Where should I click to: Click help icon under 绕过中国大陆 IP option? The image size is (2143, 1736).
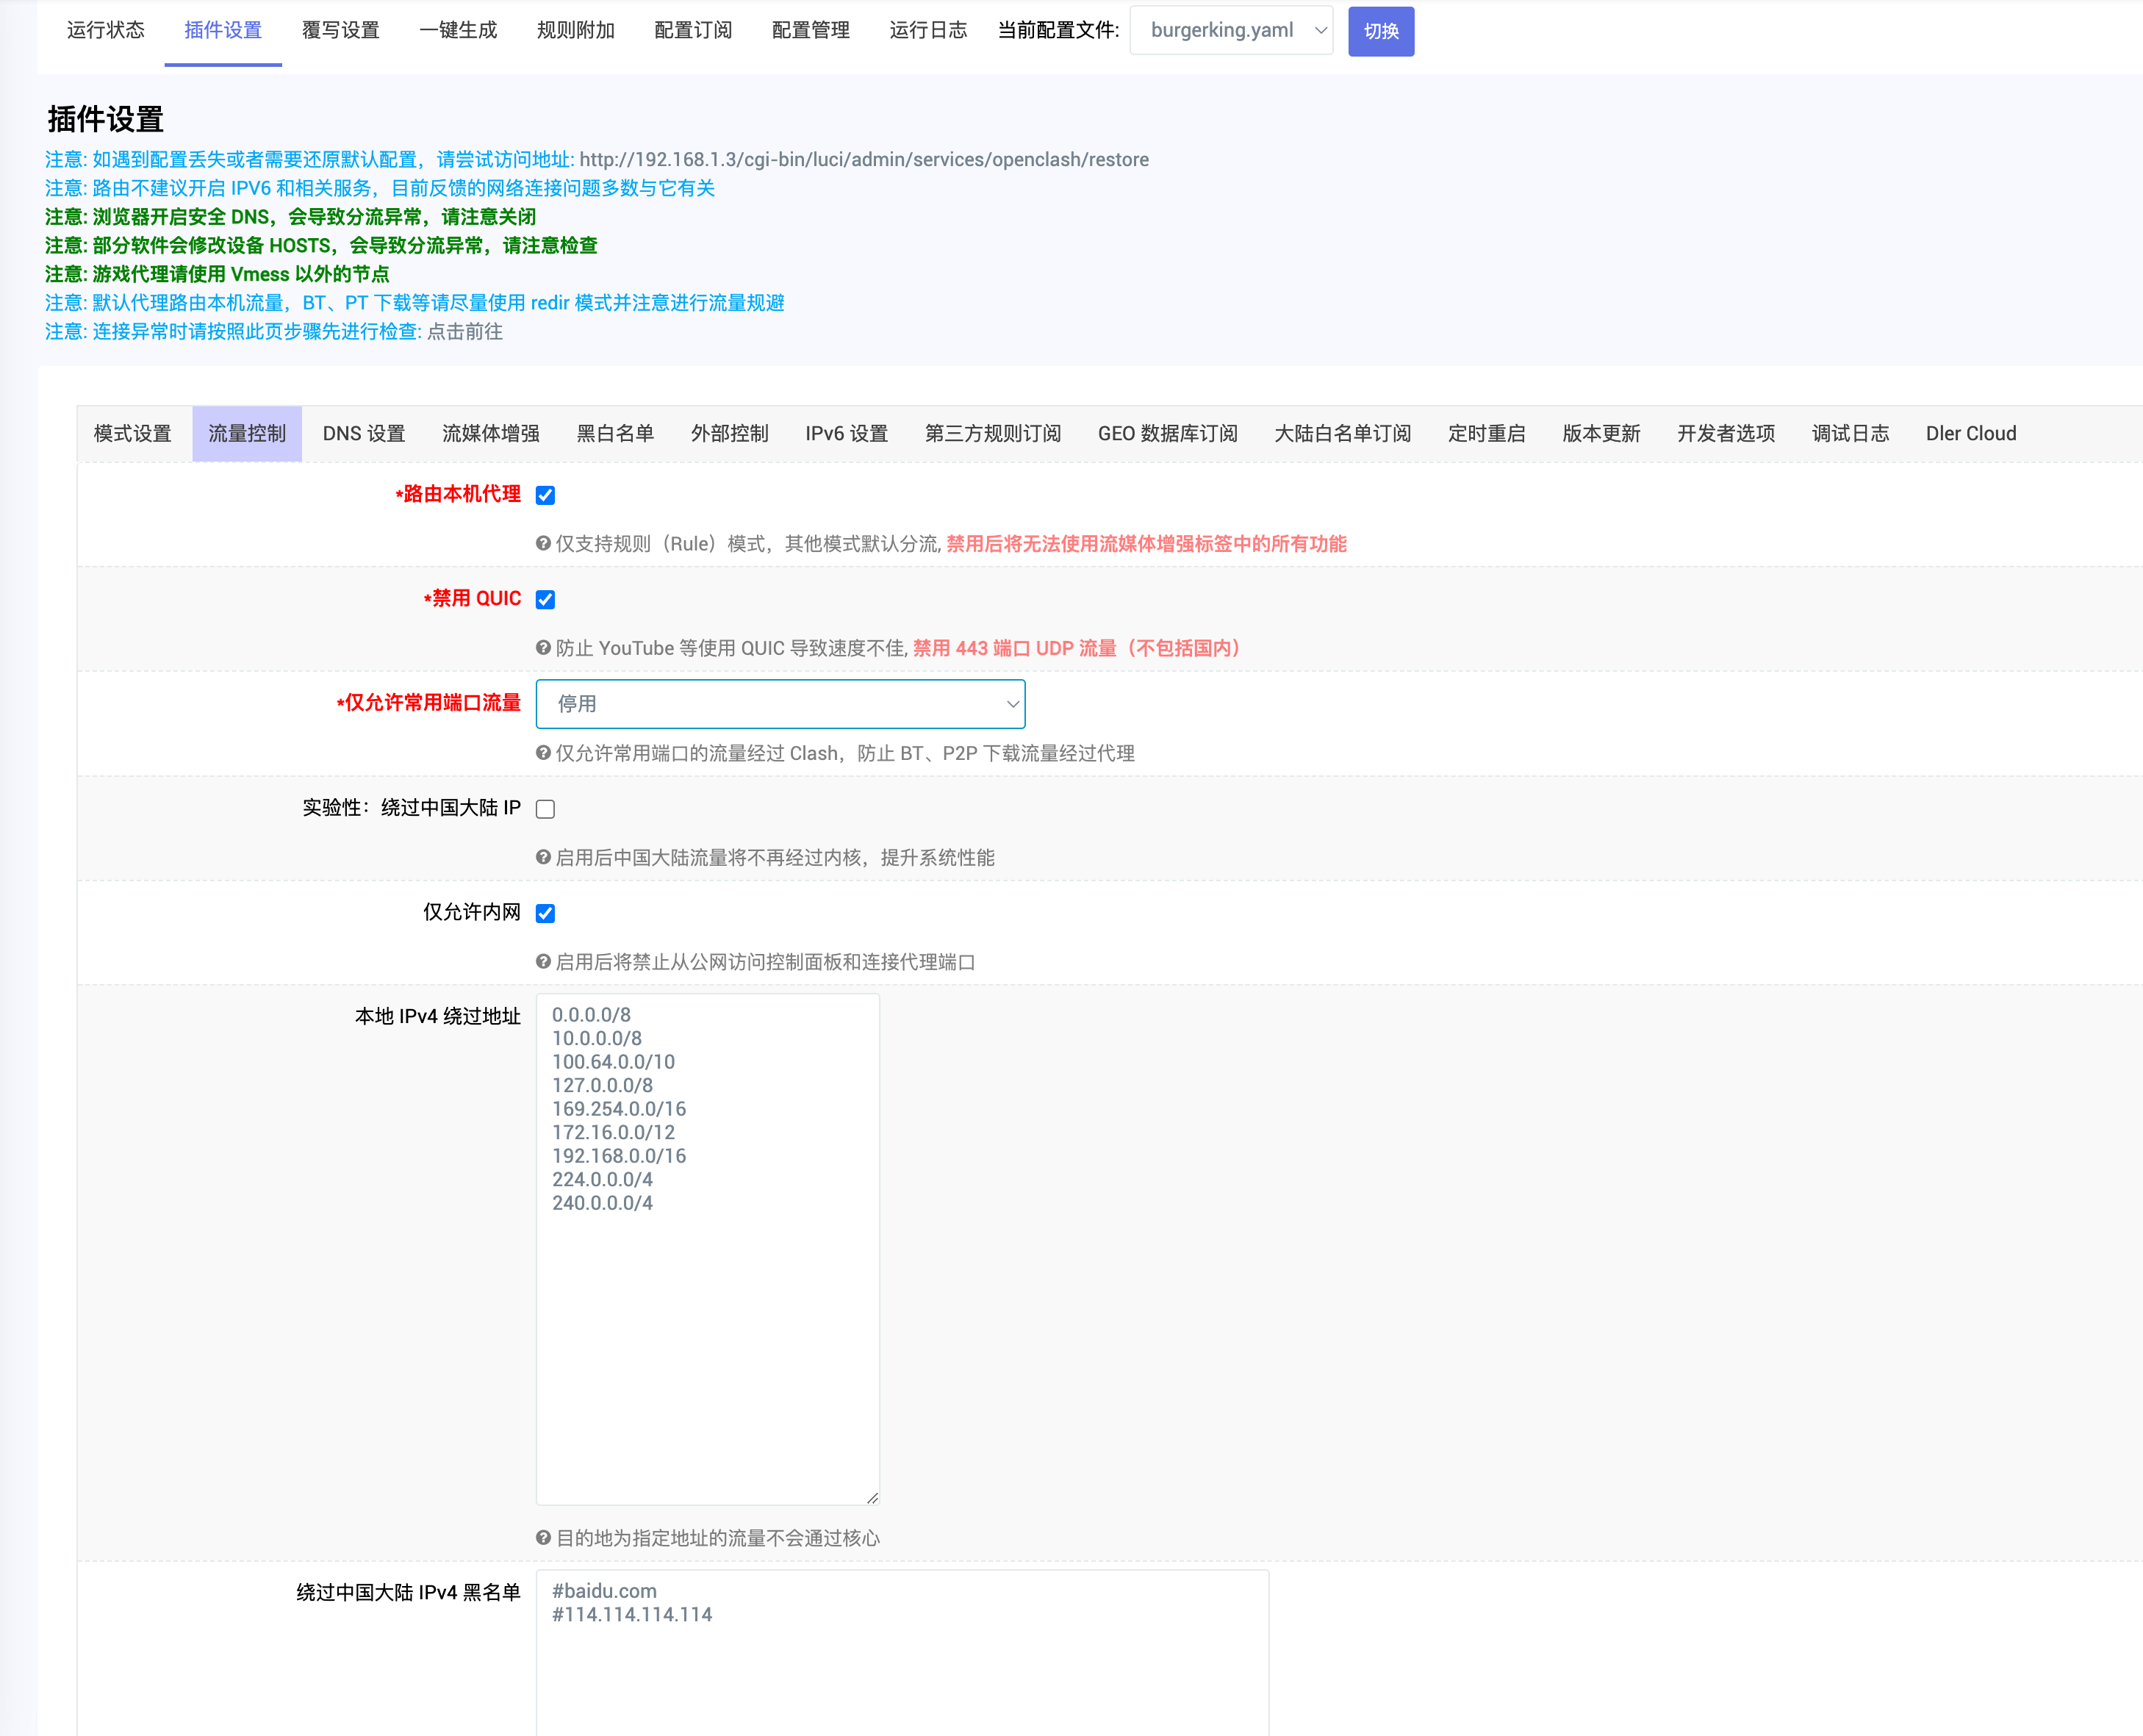point(543,856)
